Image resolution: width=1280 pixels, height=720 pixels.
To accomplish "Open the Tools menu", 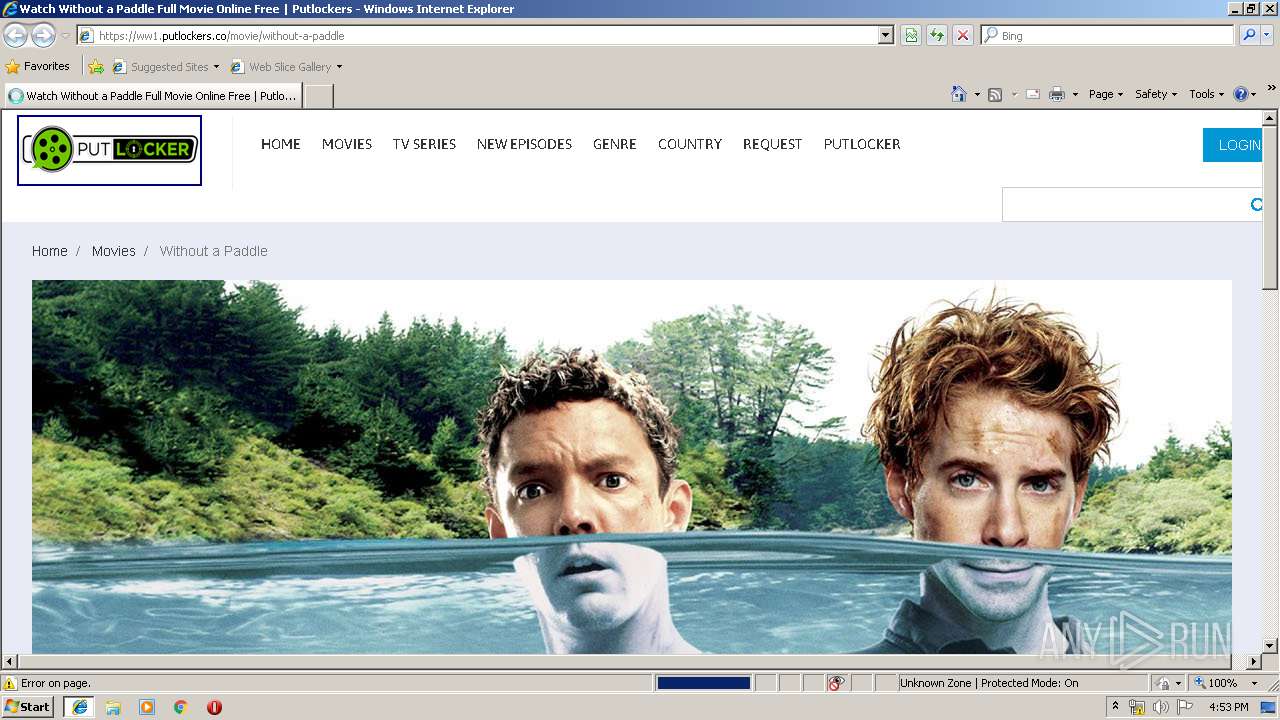I will click(x=1206, y=94).
